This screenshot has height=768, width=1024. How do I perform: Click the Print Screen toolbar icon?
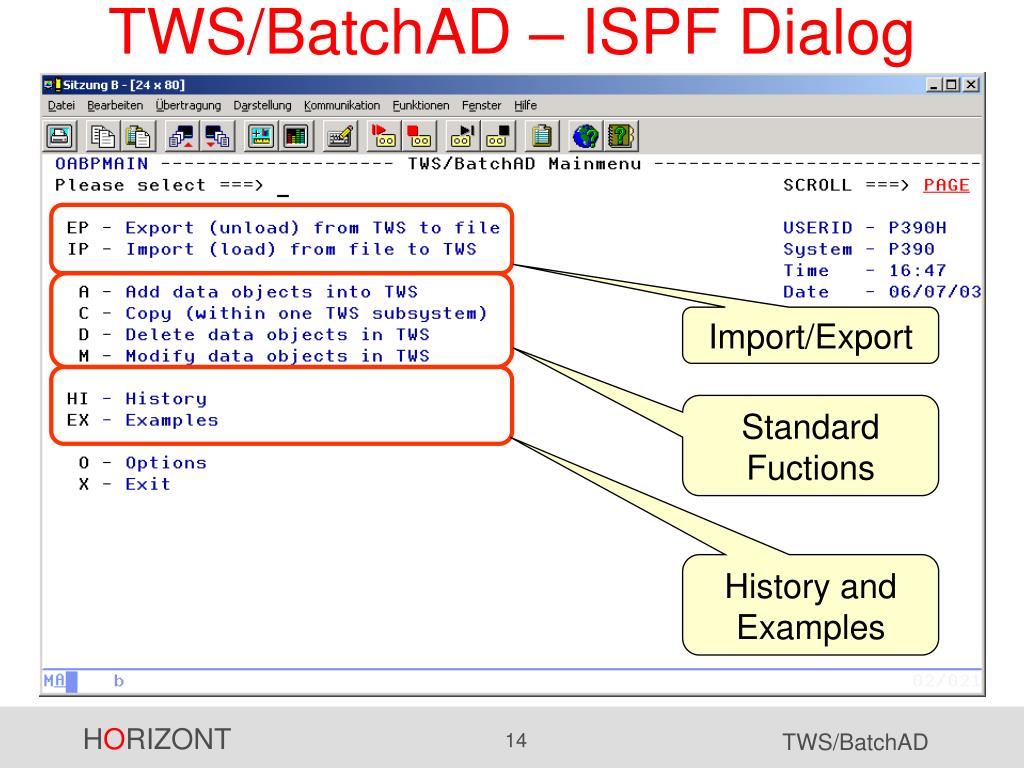point(60,136)
